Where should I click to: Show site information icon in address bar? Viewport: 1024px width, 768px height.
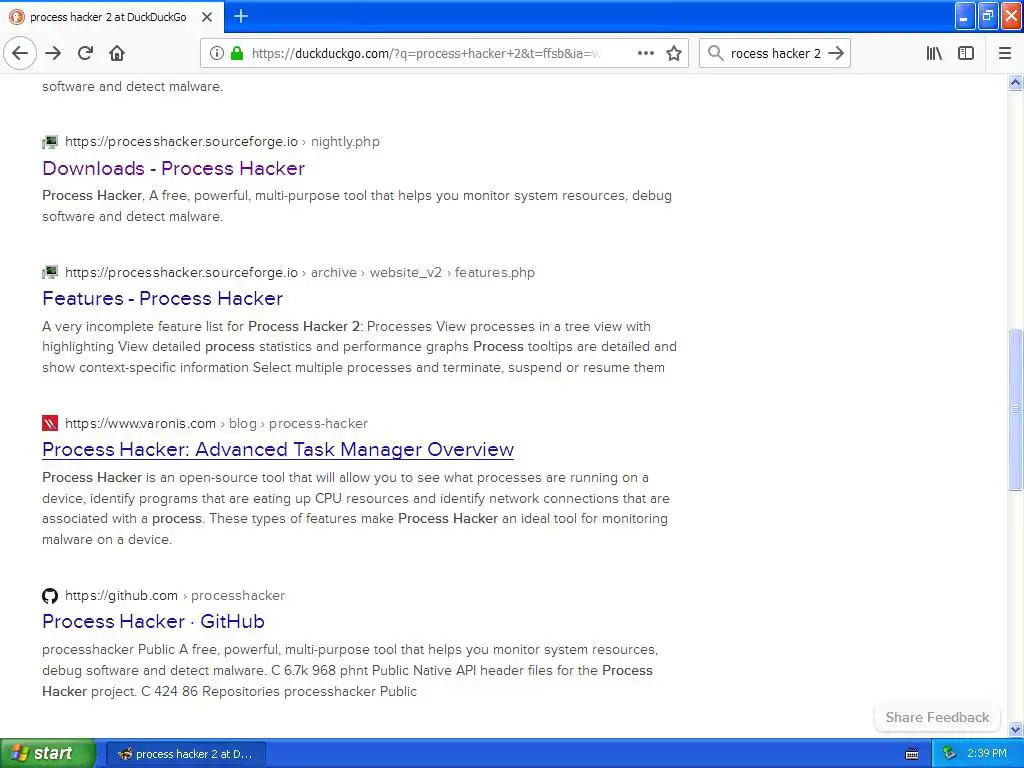tap(216, 53)
